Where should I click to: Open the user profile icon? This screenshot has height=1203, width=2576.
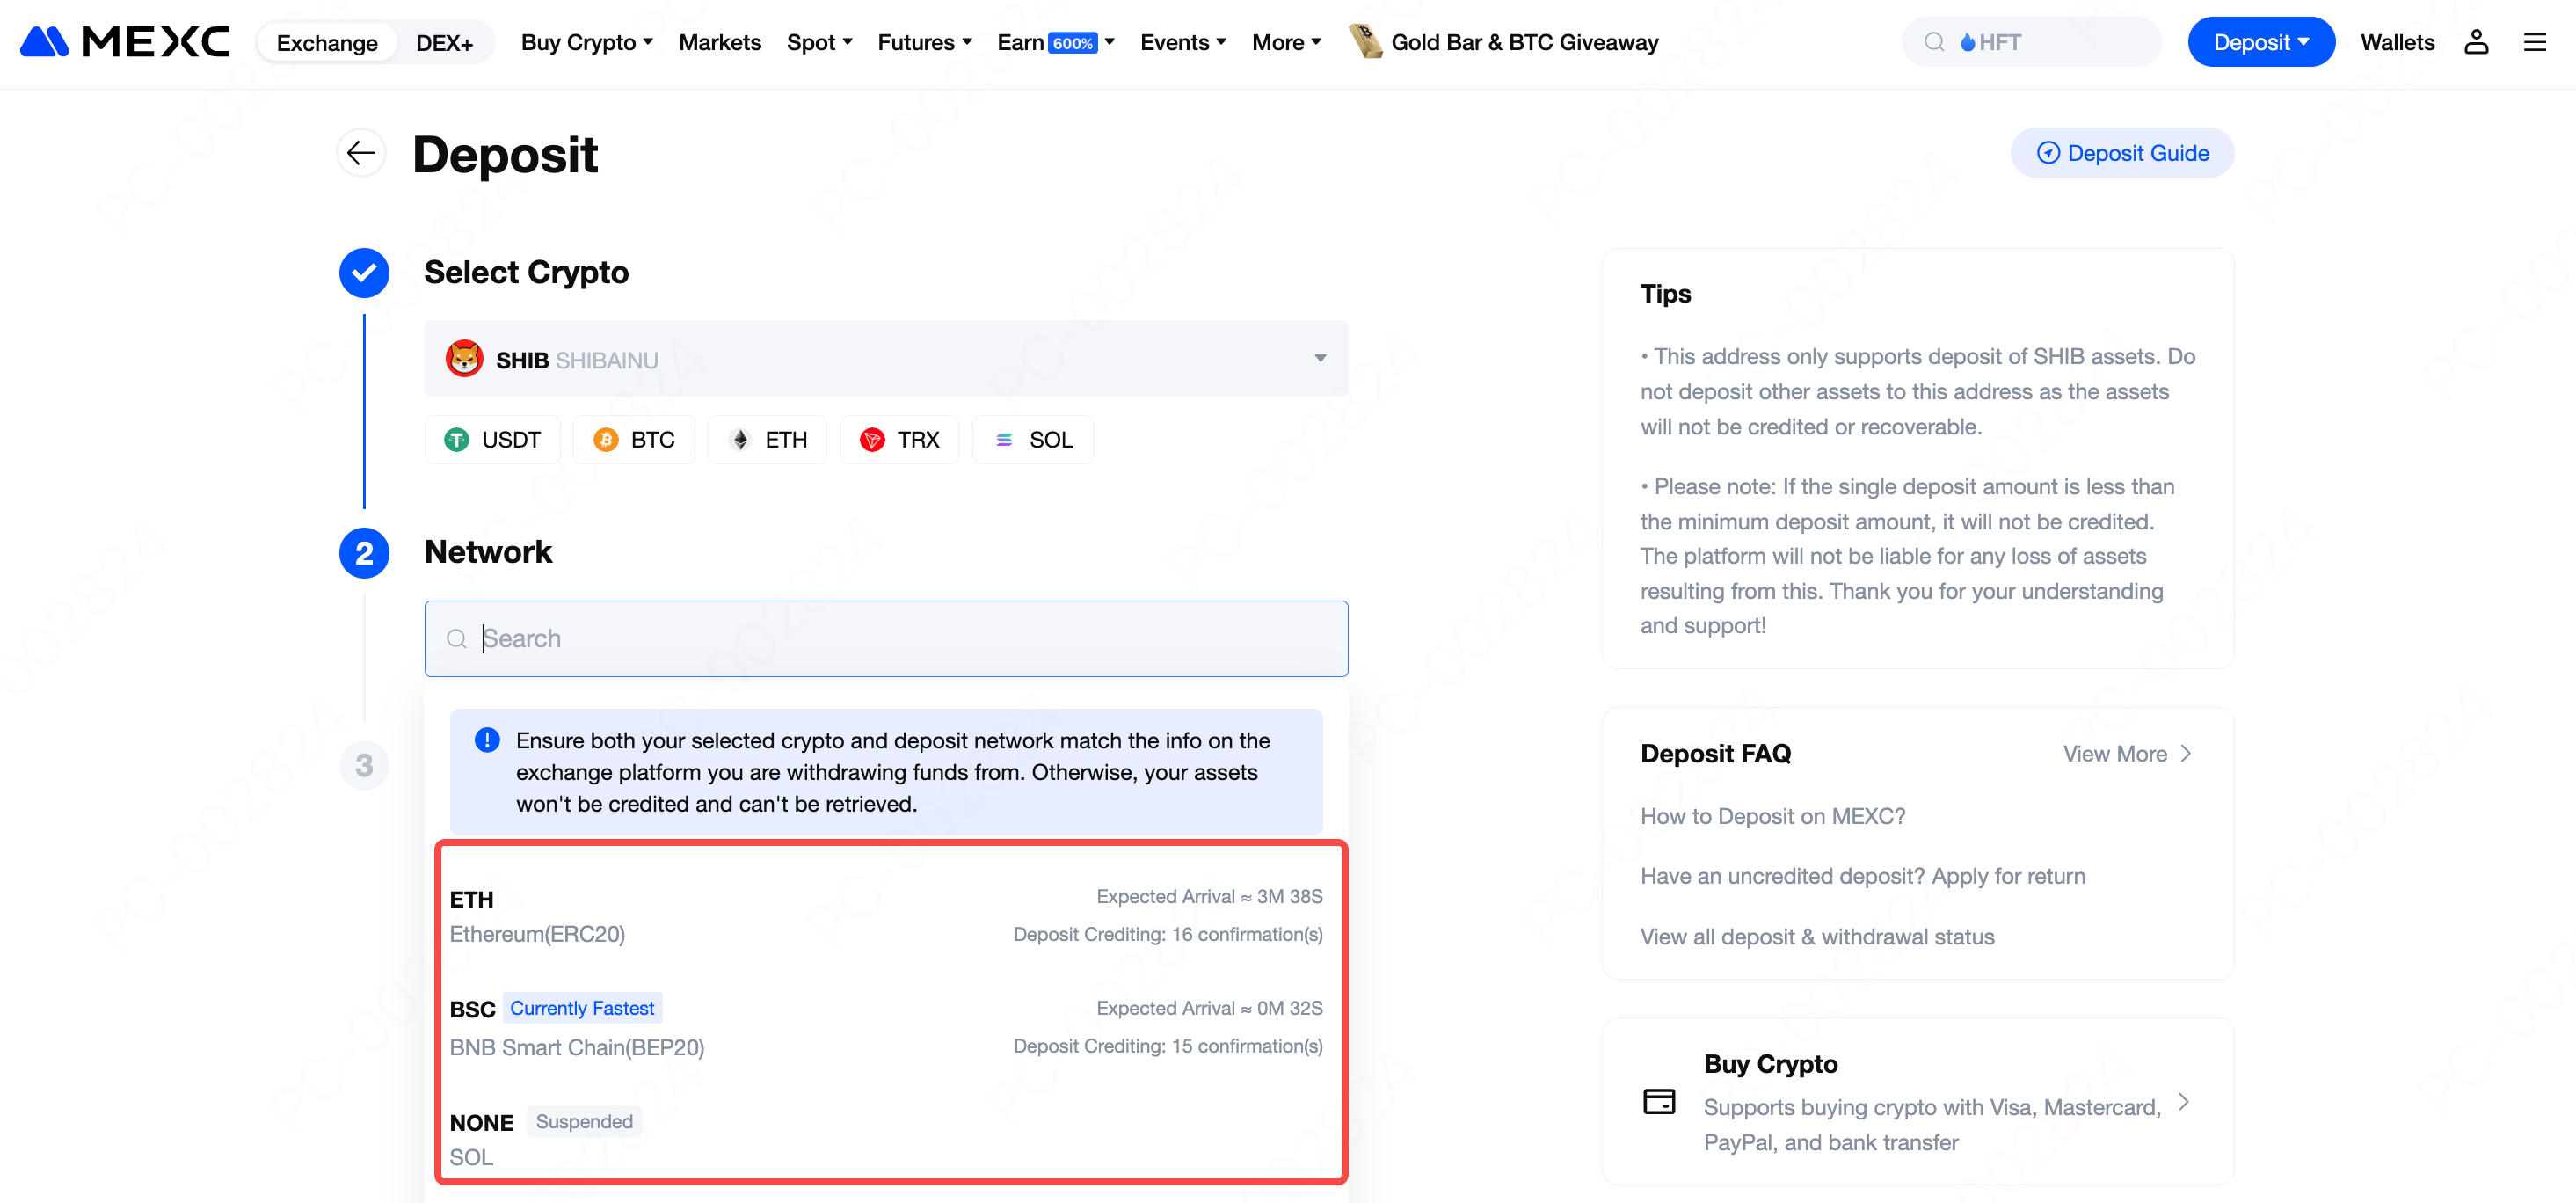click(x=2475, y=42)
